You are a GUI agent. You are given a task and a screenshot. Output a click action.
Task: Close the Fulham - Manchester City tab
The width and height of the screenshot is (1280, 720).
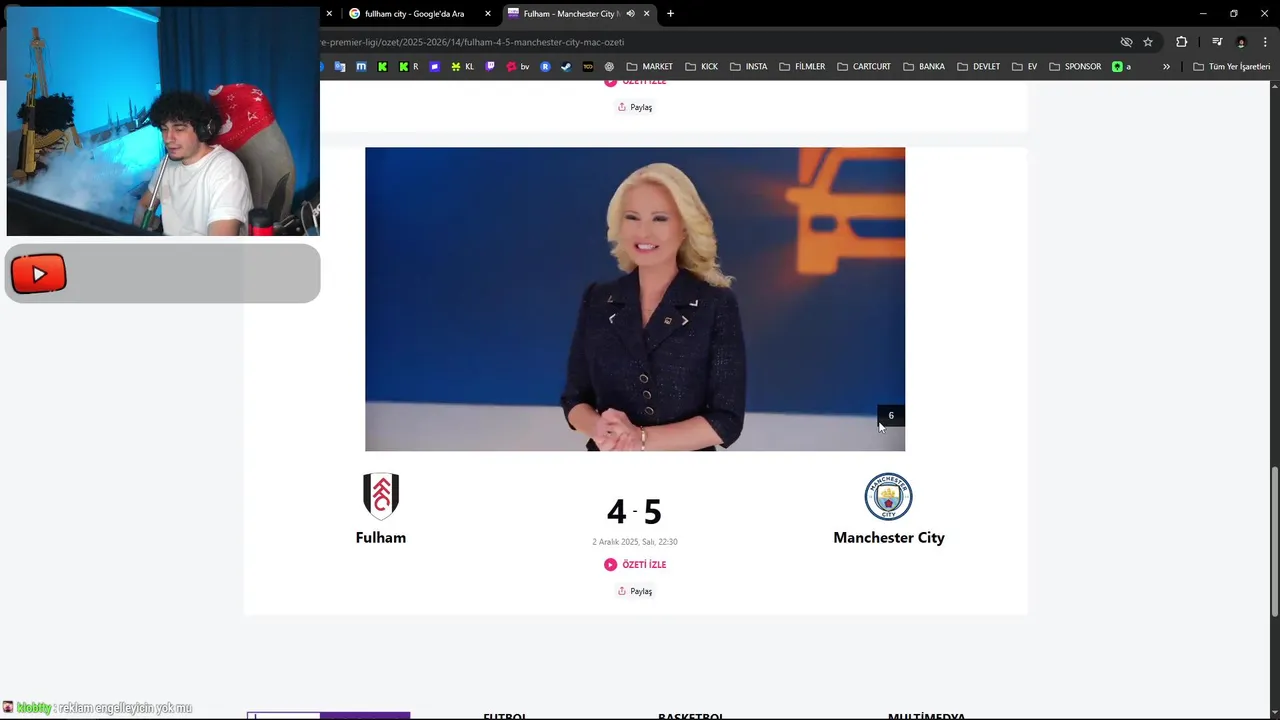(647, 14)
